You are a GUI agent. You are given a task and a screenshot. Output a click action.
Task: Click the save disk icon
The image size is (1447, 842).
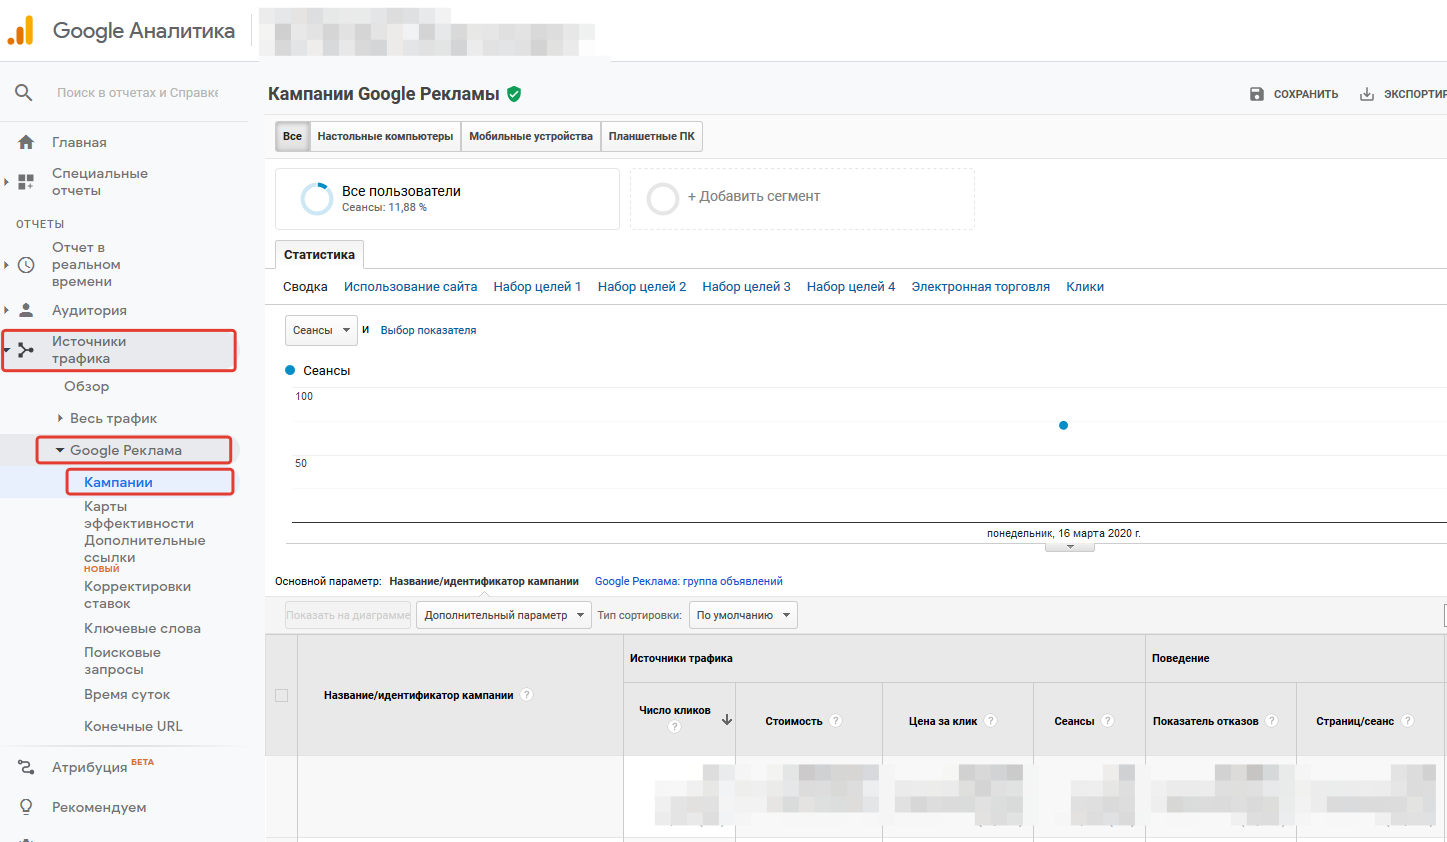click(1257, 94)
